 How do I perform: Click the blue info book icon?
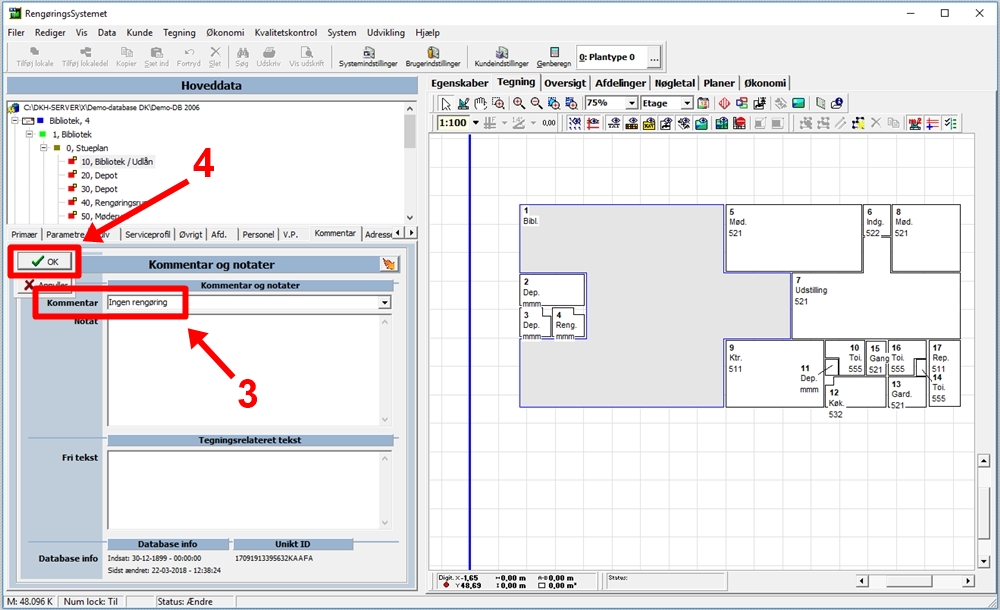tap(837, 103)
